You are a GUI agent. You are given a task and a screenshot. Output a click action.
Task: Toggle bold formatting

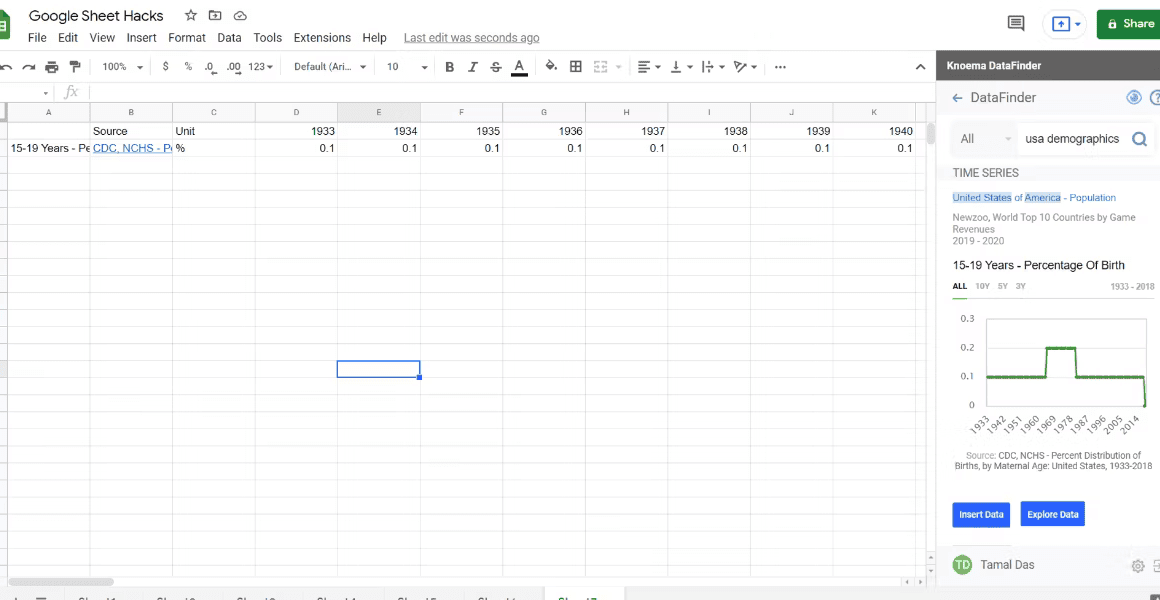[x=449, y=67]
